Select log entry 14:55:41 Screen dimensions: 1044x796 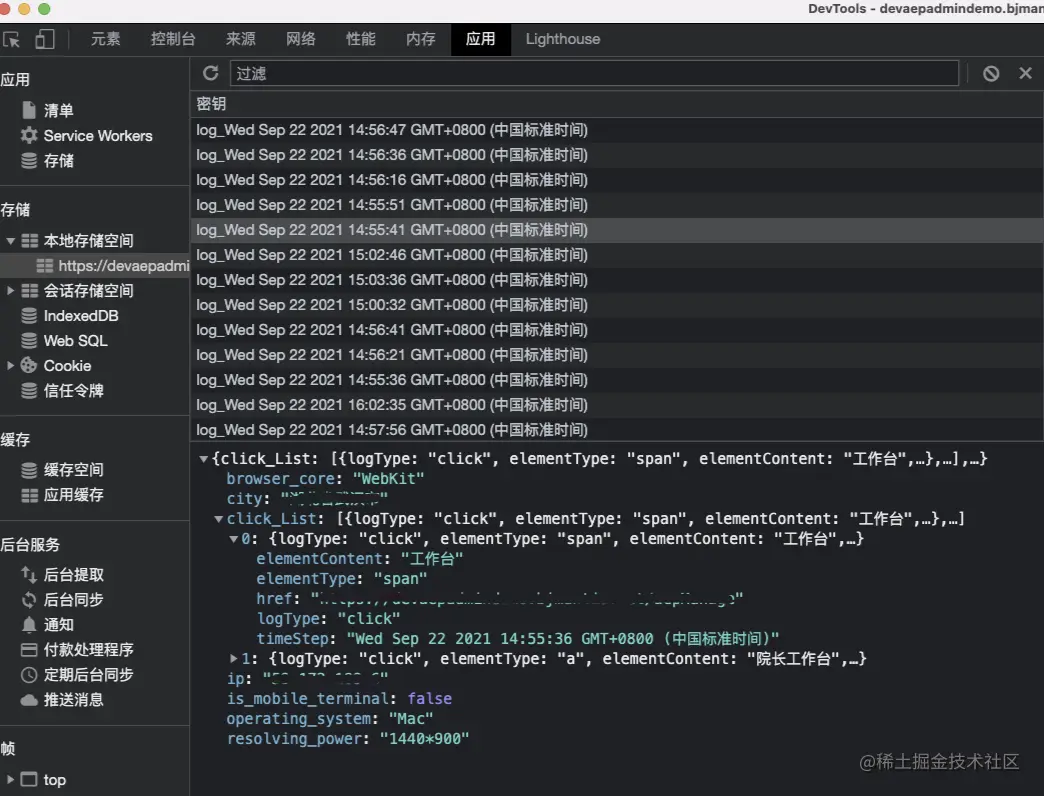click(617, 230)
